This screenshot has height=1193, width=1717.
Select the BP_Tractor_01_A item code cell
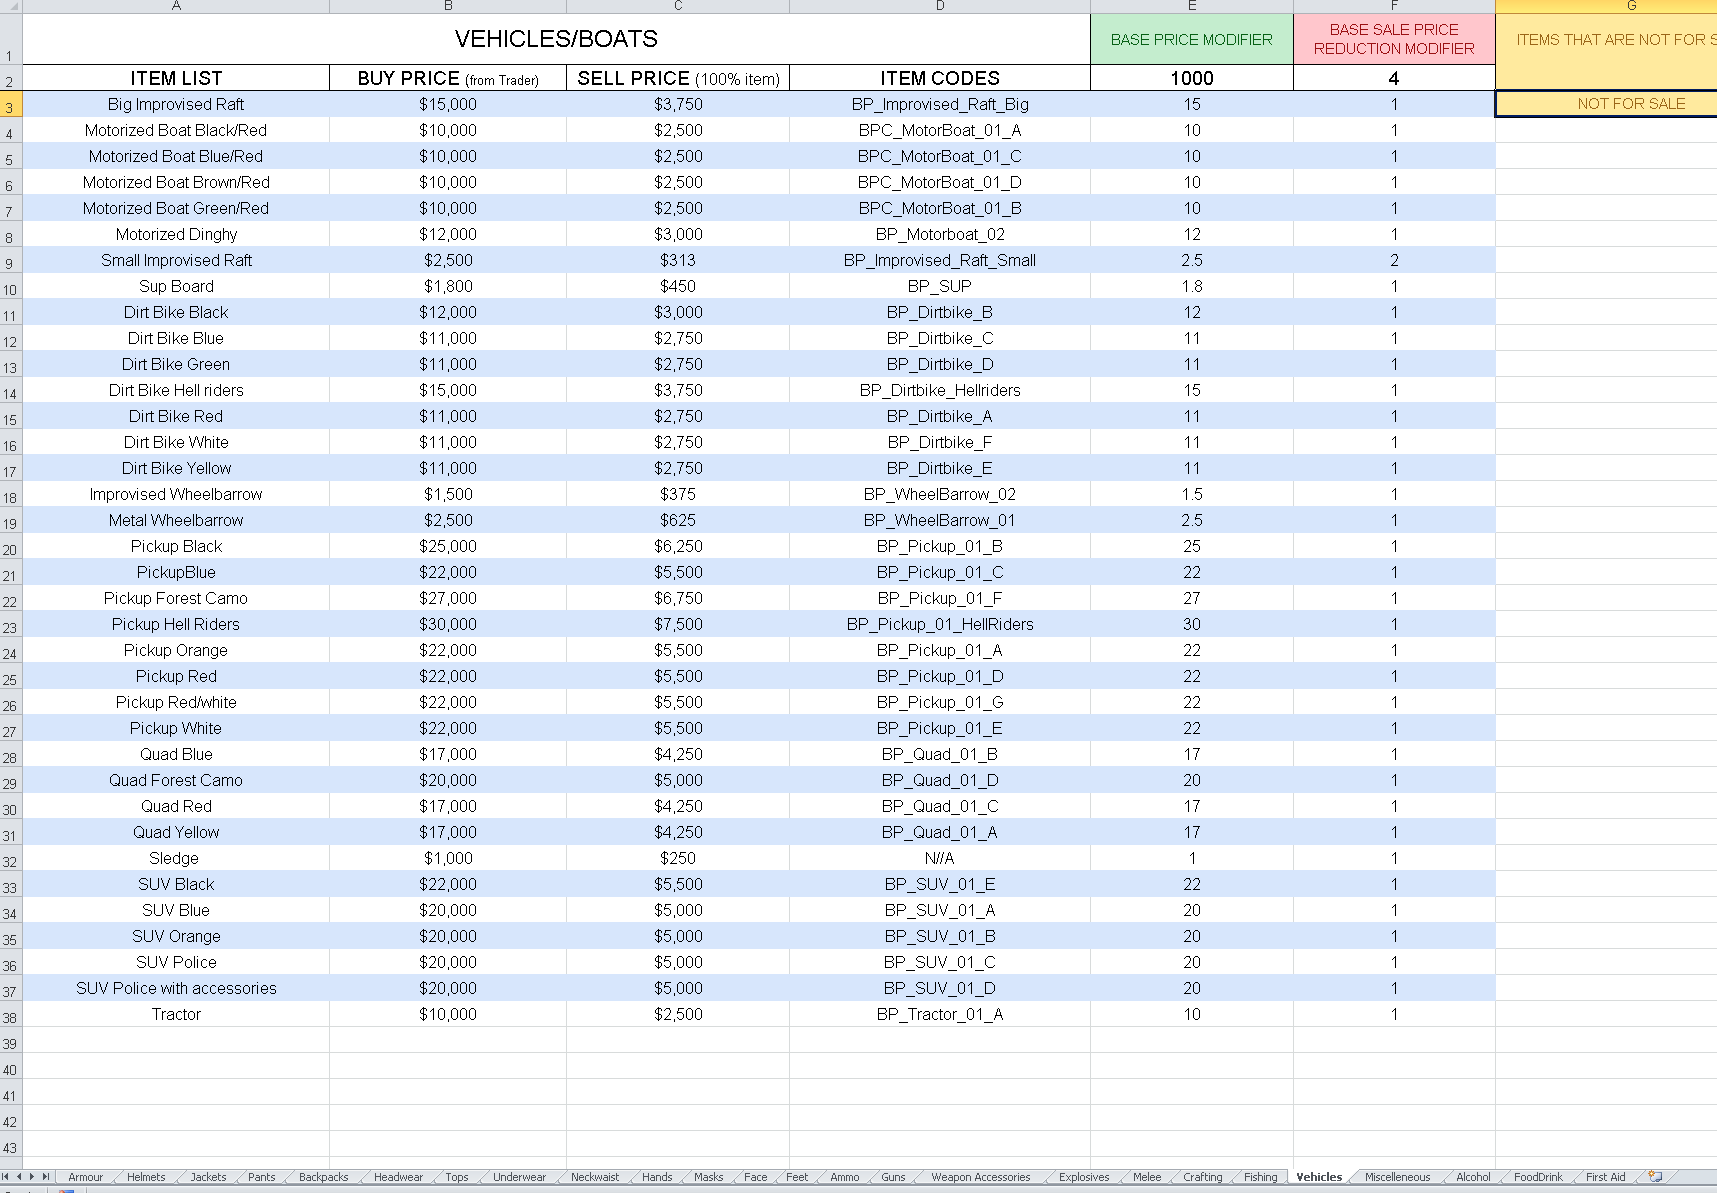point(939,1014)
